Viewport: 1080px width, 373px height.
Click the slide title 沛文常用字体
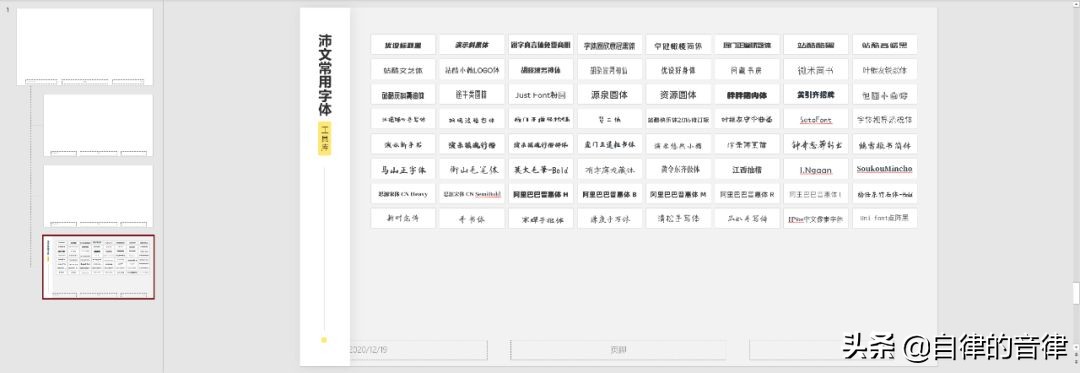pos(324,74)
